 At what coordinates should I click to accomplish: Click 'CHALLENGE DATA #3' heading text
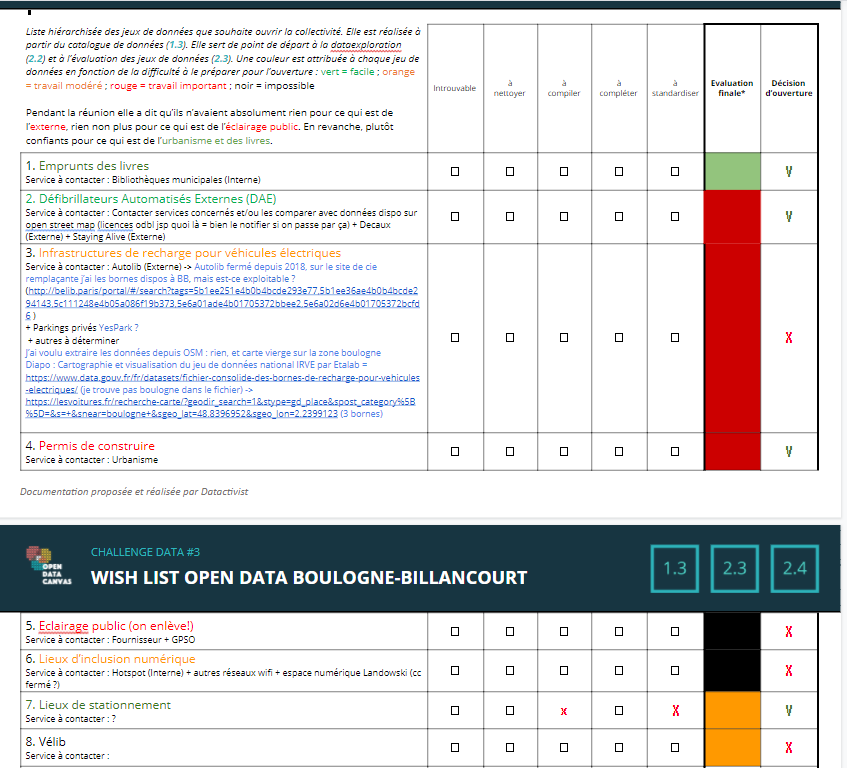(x=145, y=552)
